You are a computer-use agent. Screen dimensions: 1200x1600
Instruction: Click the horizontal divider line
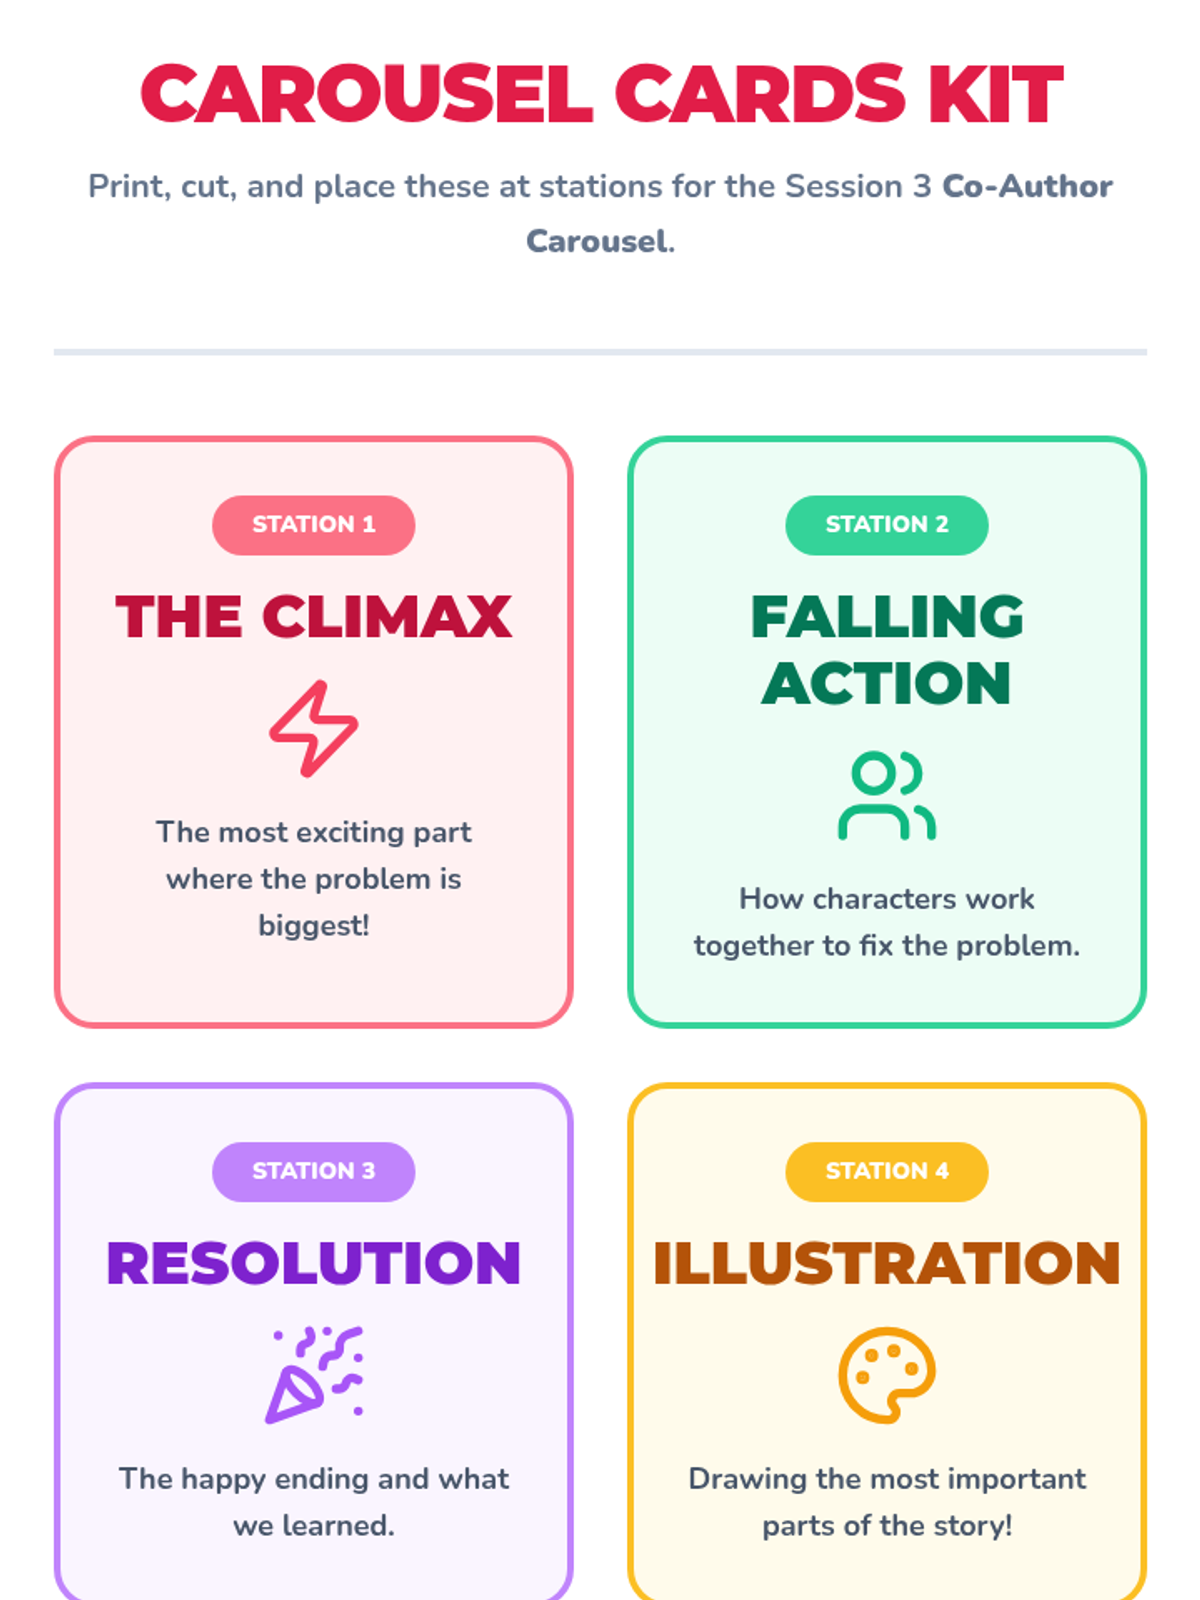[x=600, y=352]
